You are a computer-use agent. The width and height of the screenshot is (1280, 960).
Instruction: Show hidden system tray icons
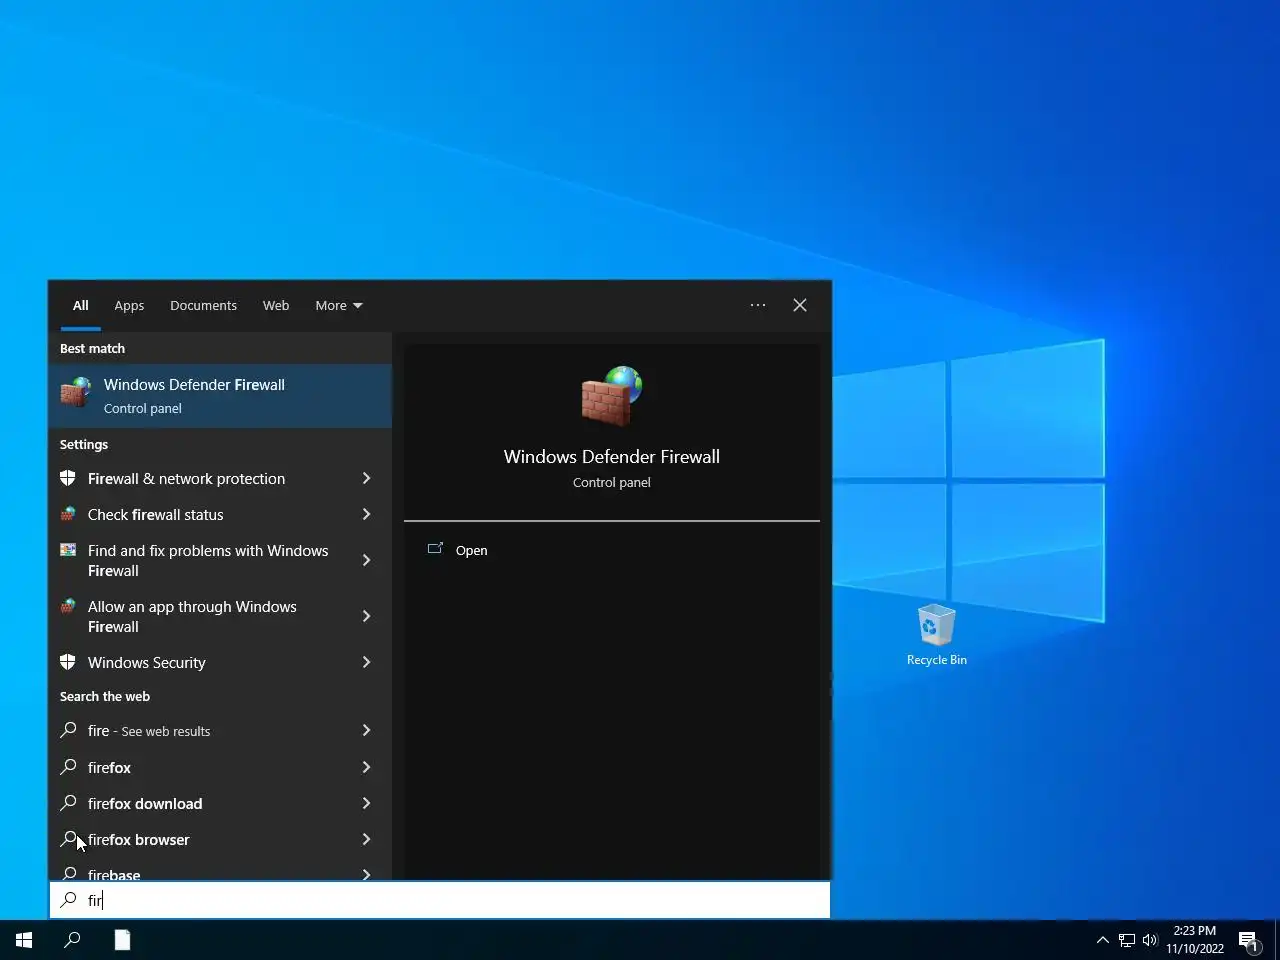coord(1102,940)
